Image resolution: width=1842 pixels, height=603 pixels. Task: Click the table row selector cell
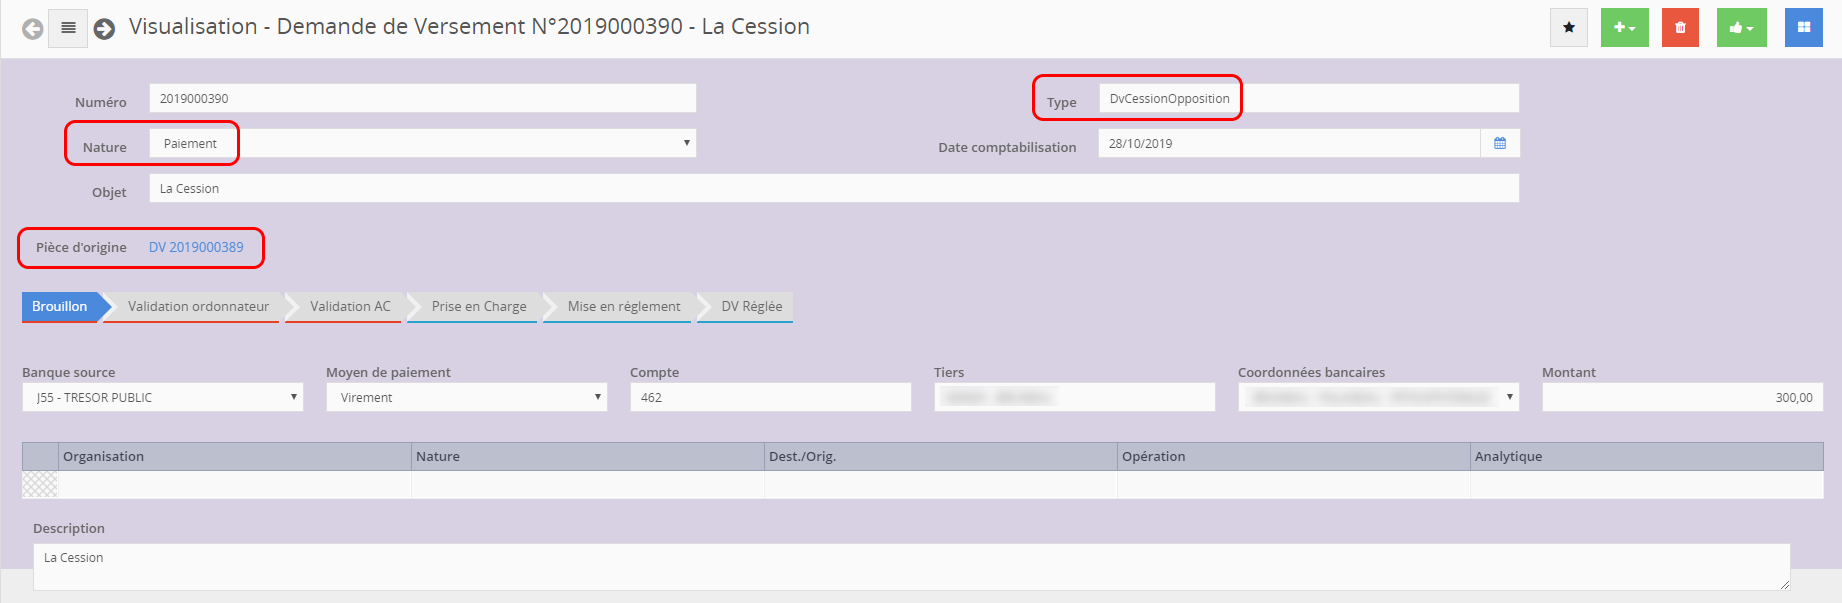40,485
